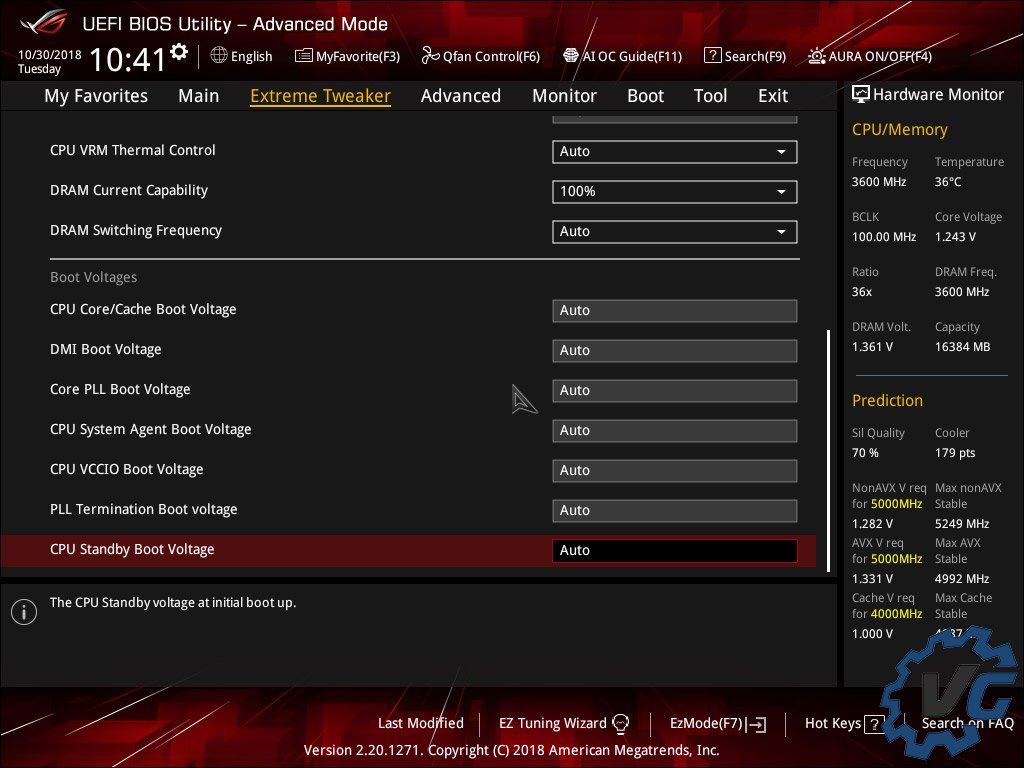
Task: Select PLL Termination Boot voltage label
Action: [x=144, y=509]
